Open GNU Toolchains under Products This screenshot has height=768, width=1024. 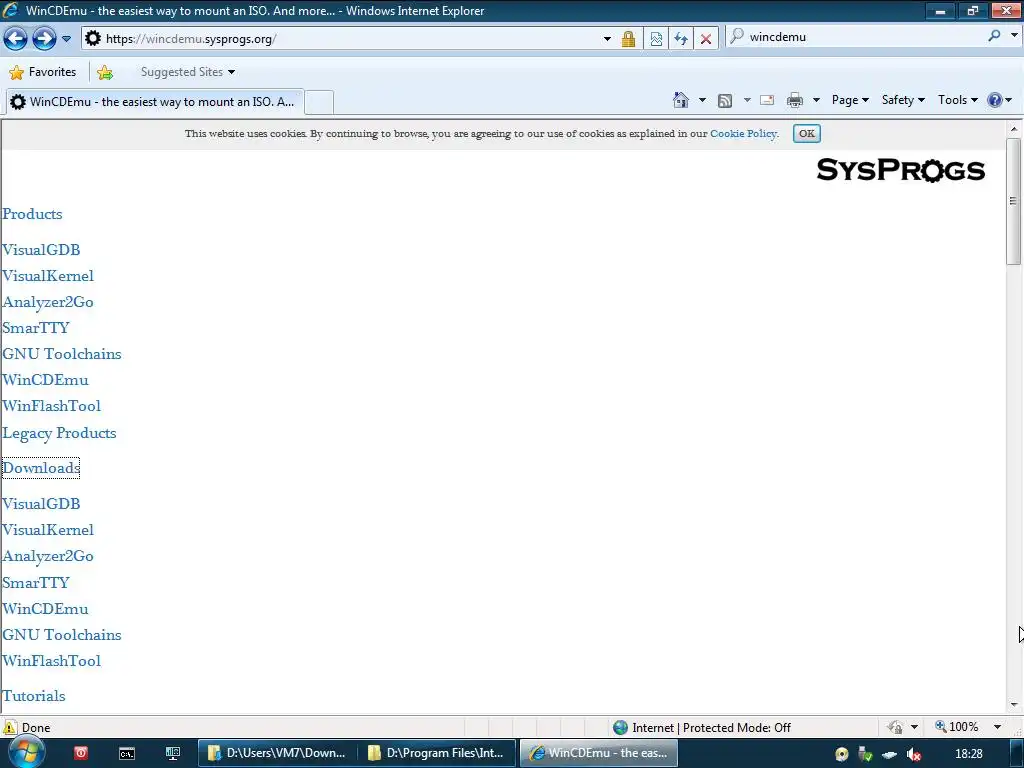61,354
